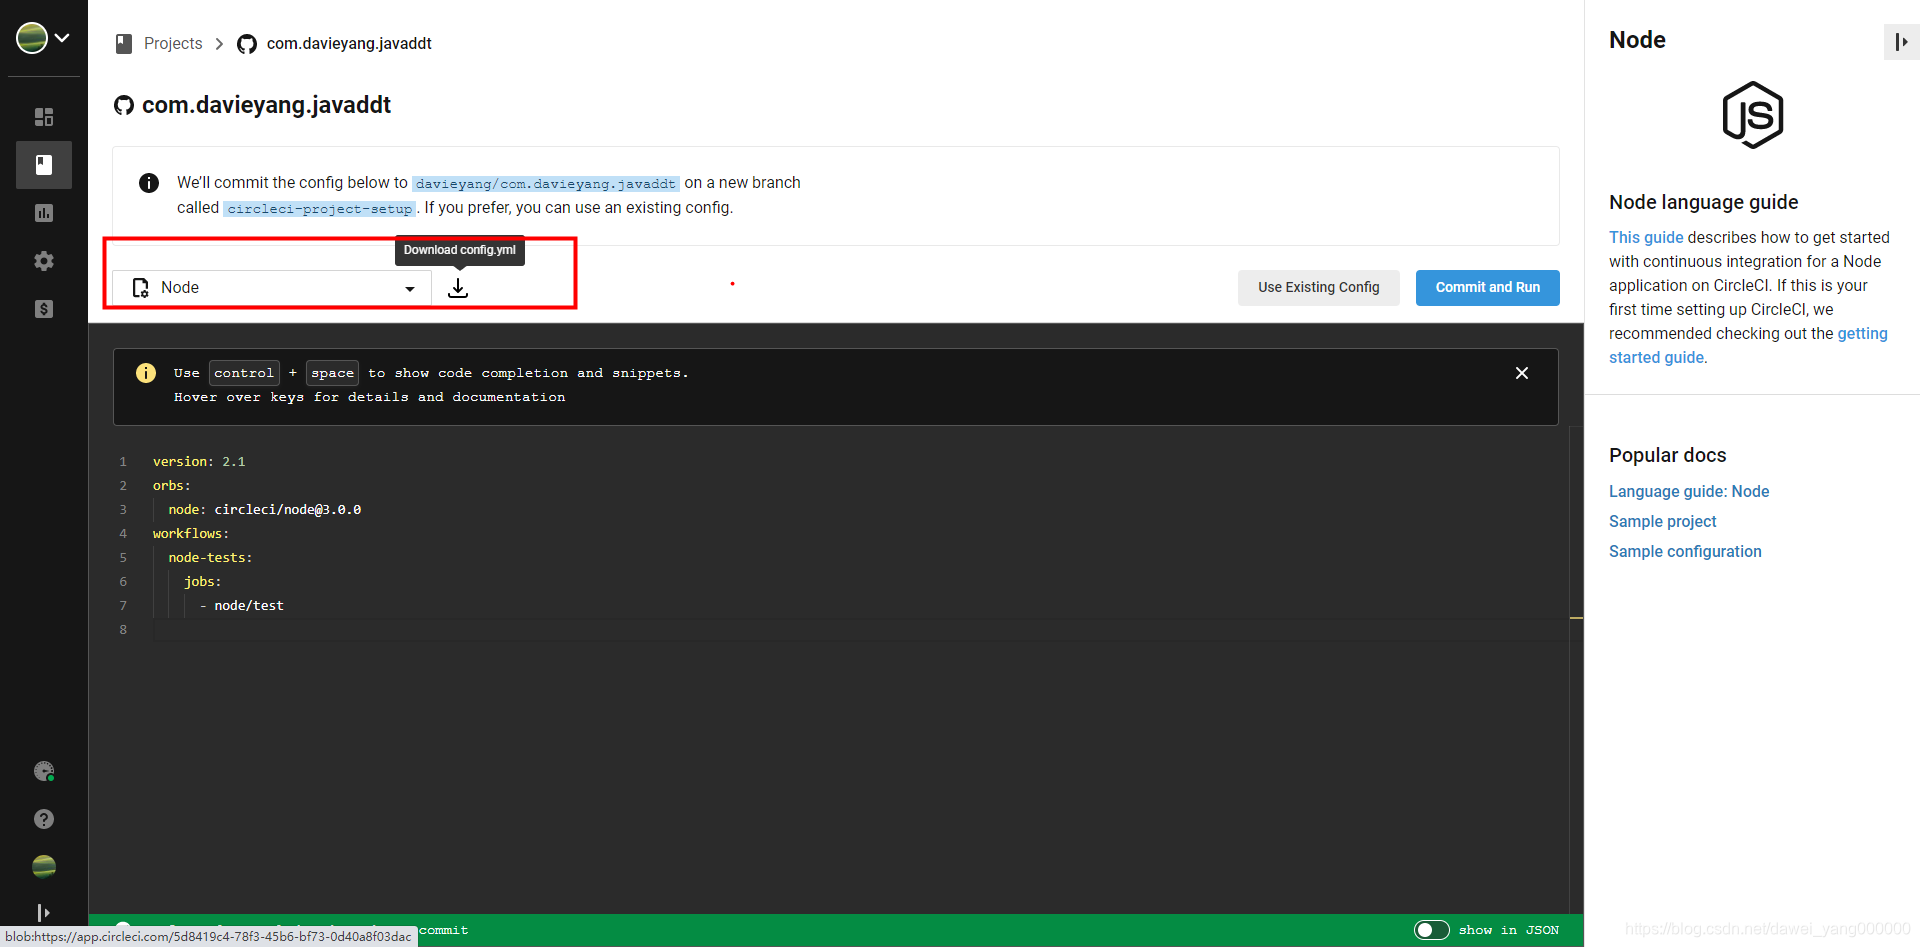Open the 'getting started guide' link
Image resolution: width=1920 pixels, height=947 pixels.
click(1748, 346)
